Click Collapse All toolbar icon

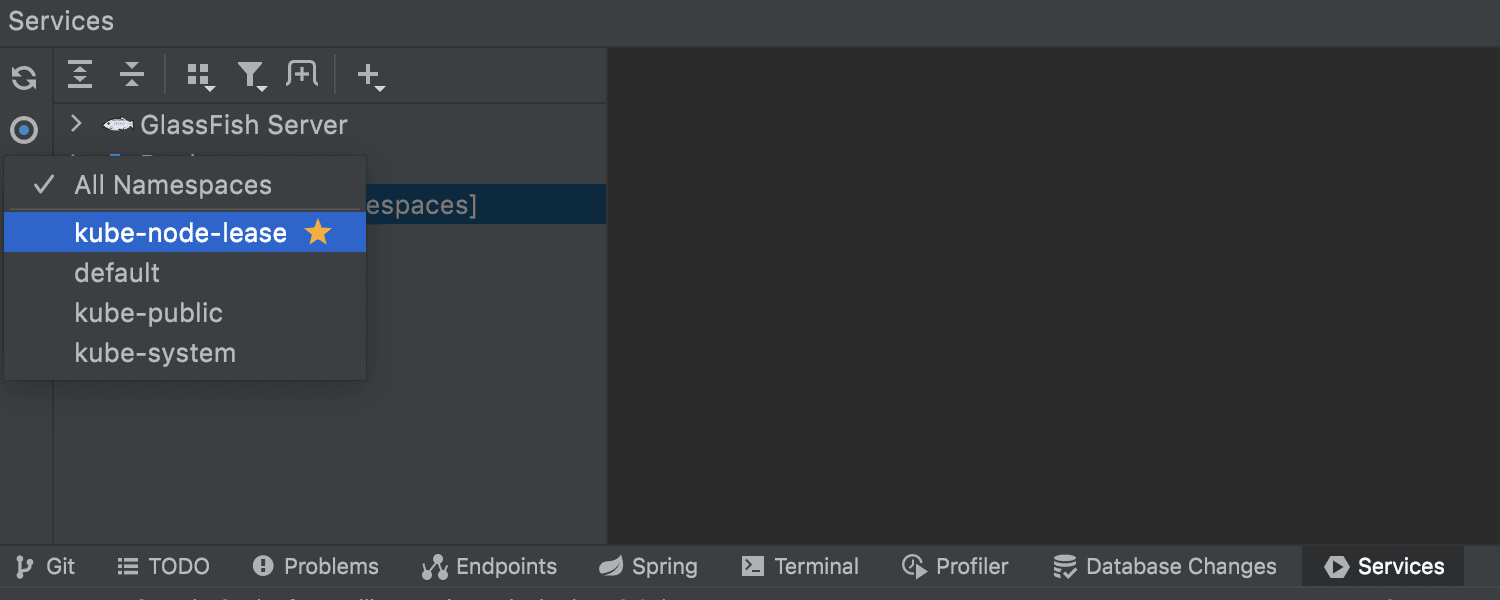(132, 74)
